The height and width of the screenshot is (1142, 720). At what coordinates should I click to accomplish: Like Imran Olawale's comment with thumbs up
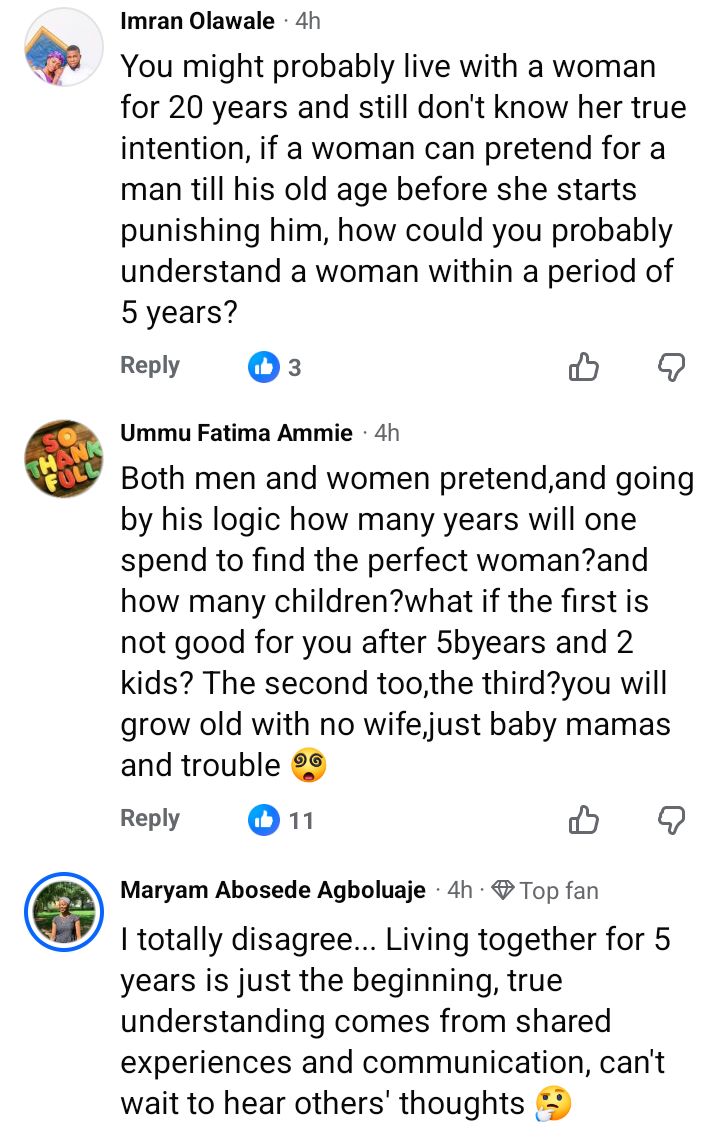[583, 367]
